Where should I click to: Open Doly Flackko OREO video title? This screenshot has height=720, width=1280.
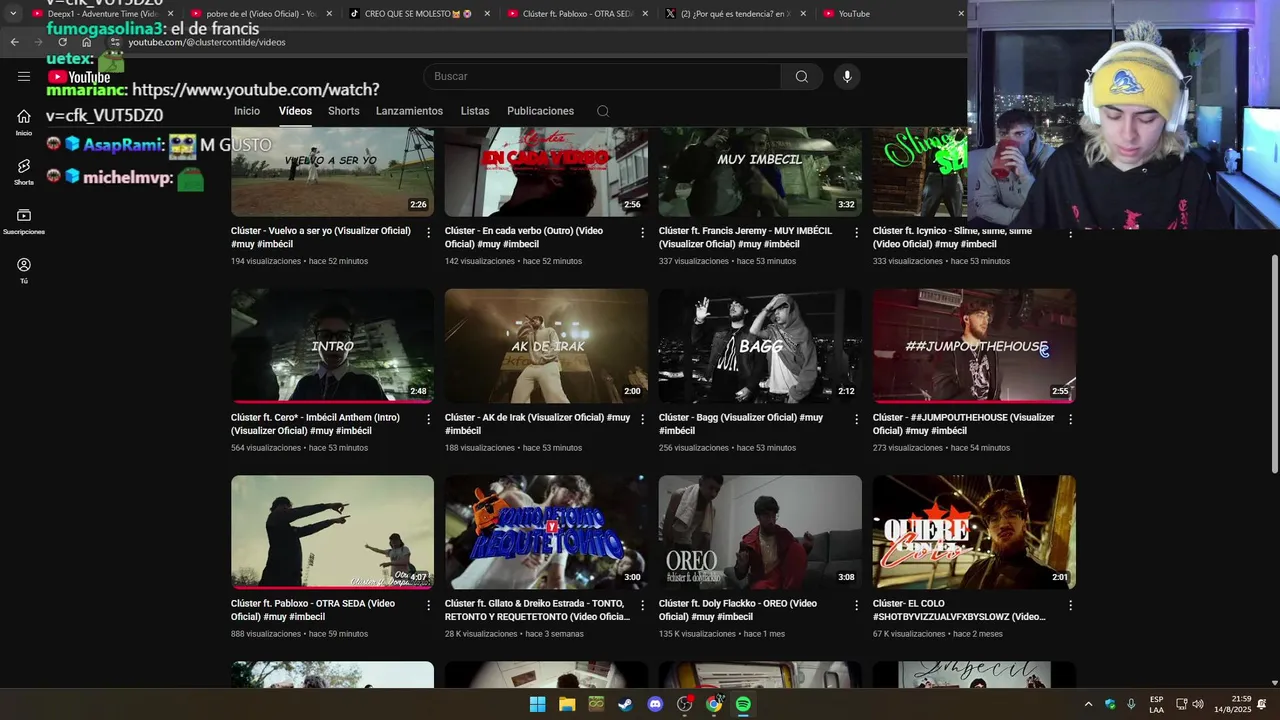tap(738, 610)
